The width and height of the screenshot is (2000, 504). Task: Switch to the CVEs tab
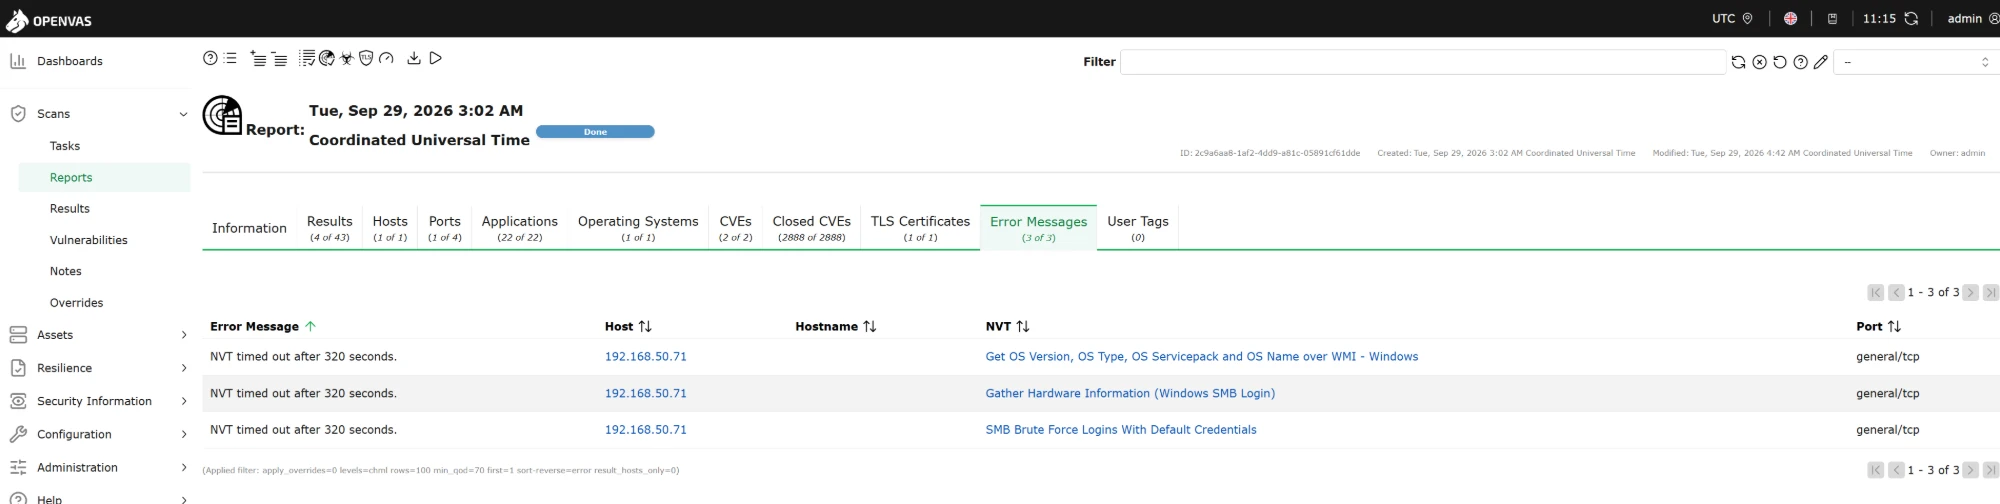(735, 228)
